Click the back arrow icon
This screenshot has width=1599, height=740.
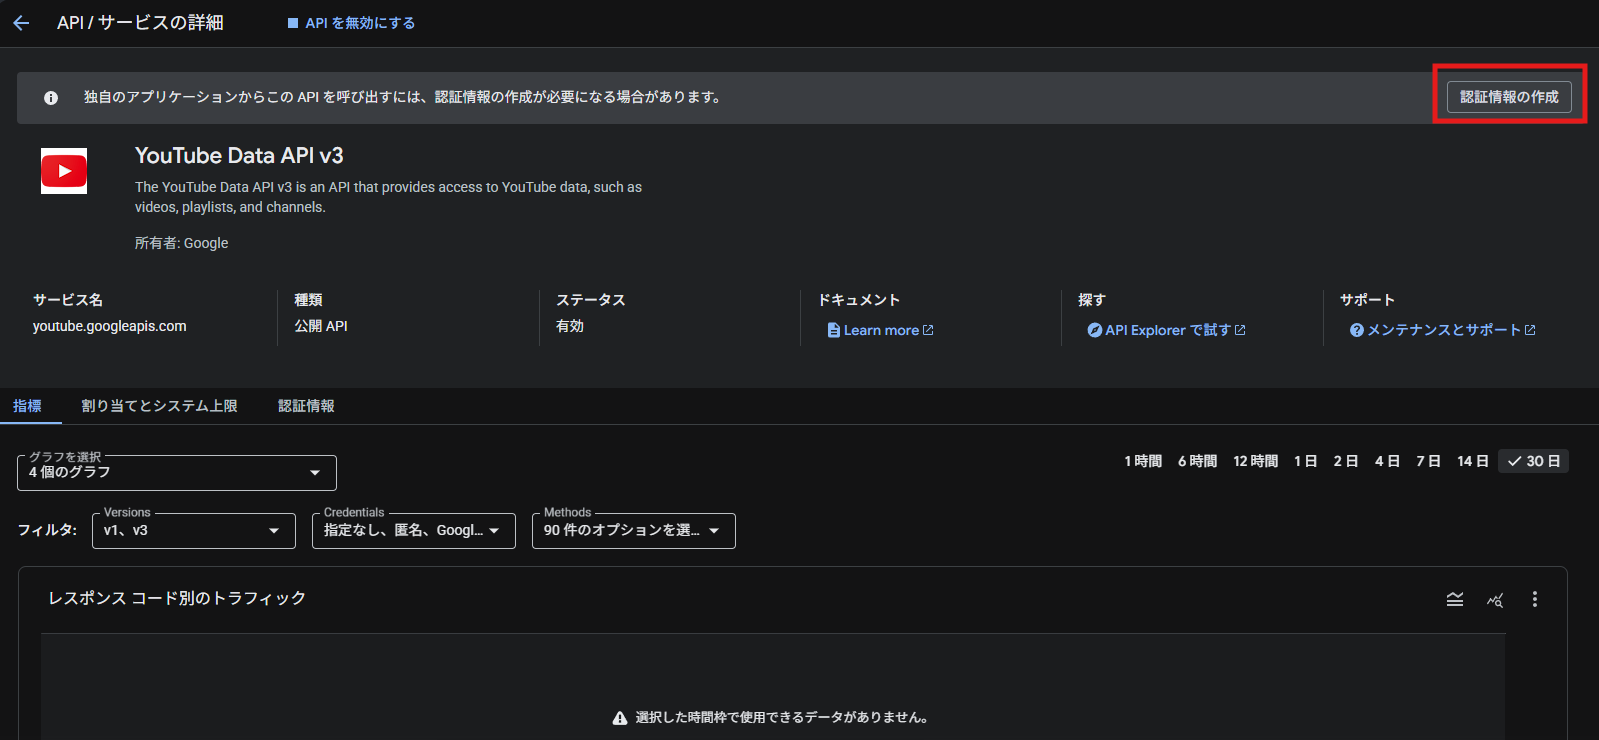point(21,23)
